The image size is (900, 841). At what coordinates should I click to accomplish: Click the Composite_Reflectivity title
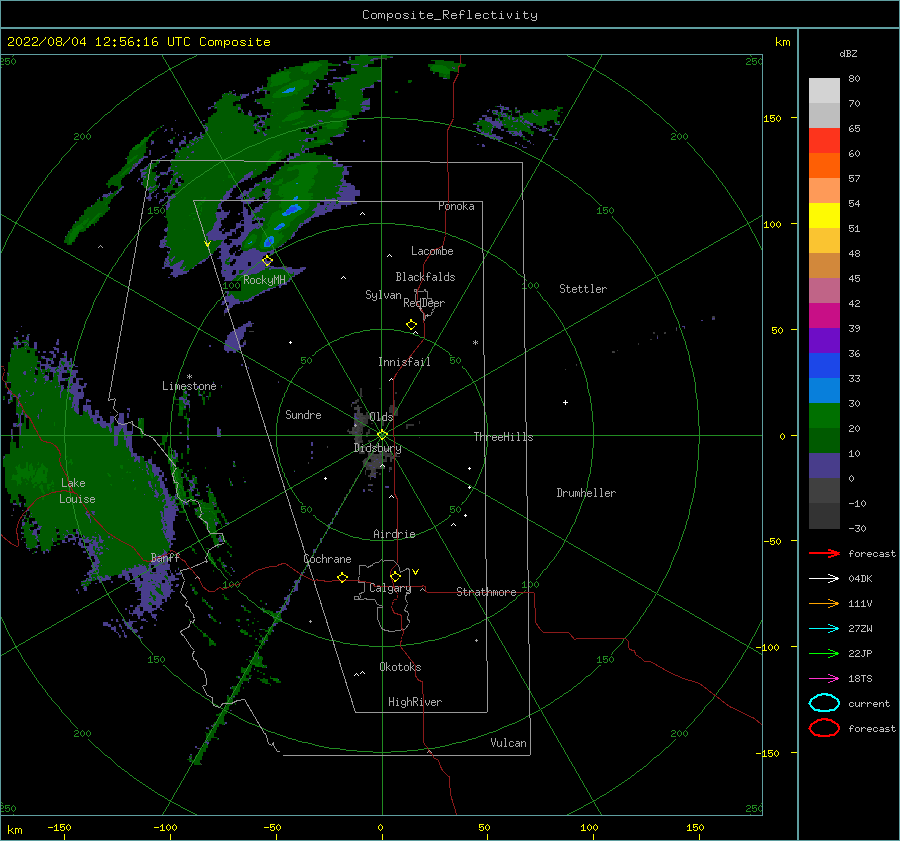[450, 15]
